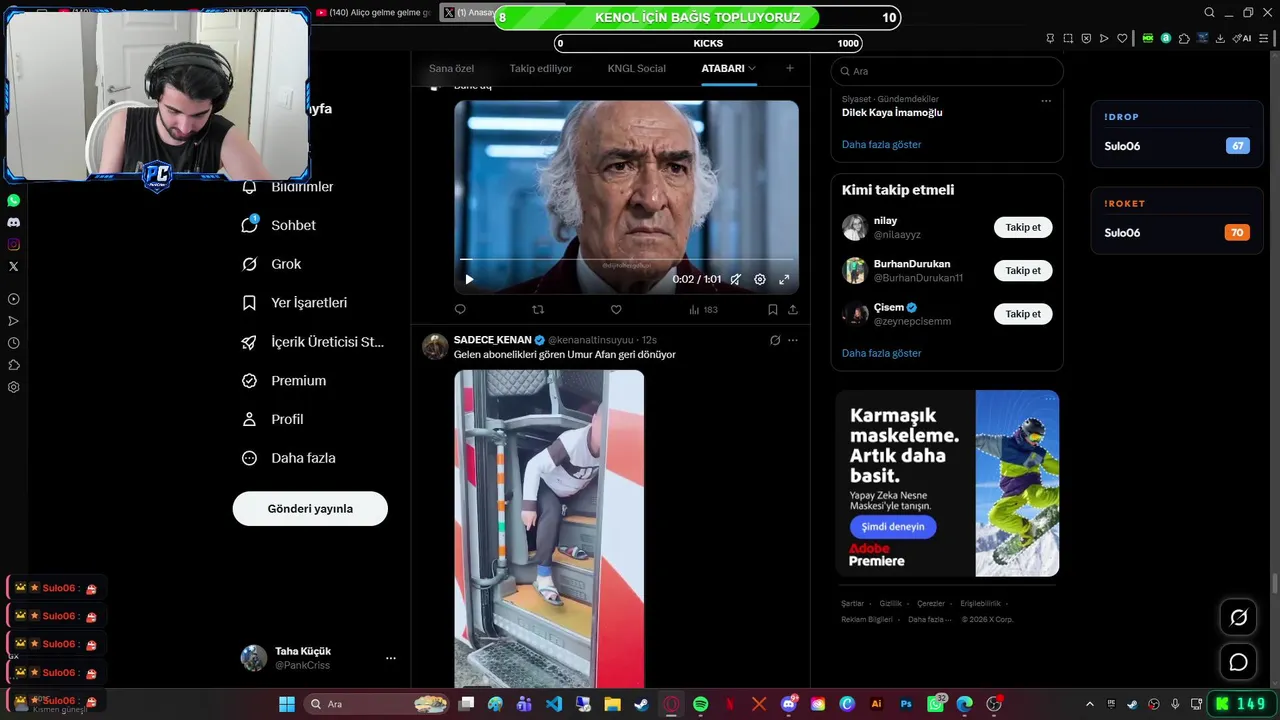Image resolution: width=1280 pixels, height=720 pixels.
Task: Open Visual Studio Code from taskbar
Action: coord(554,704)
